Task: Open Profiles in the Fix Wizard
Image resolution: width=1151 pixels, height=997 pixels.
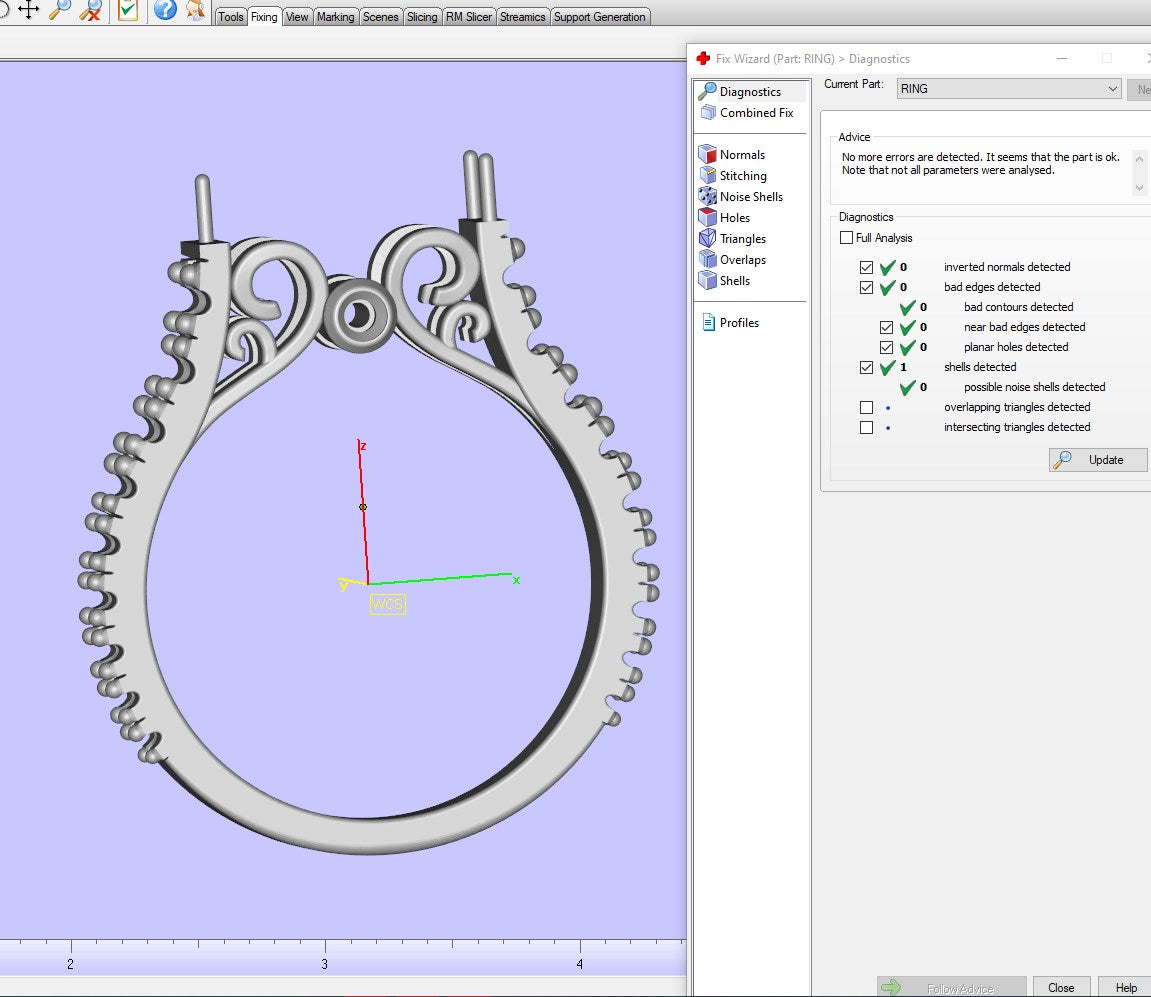Action: tap(738, 323)
